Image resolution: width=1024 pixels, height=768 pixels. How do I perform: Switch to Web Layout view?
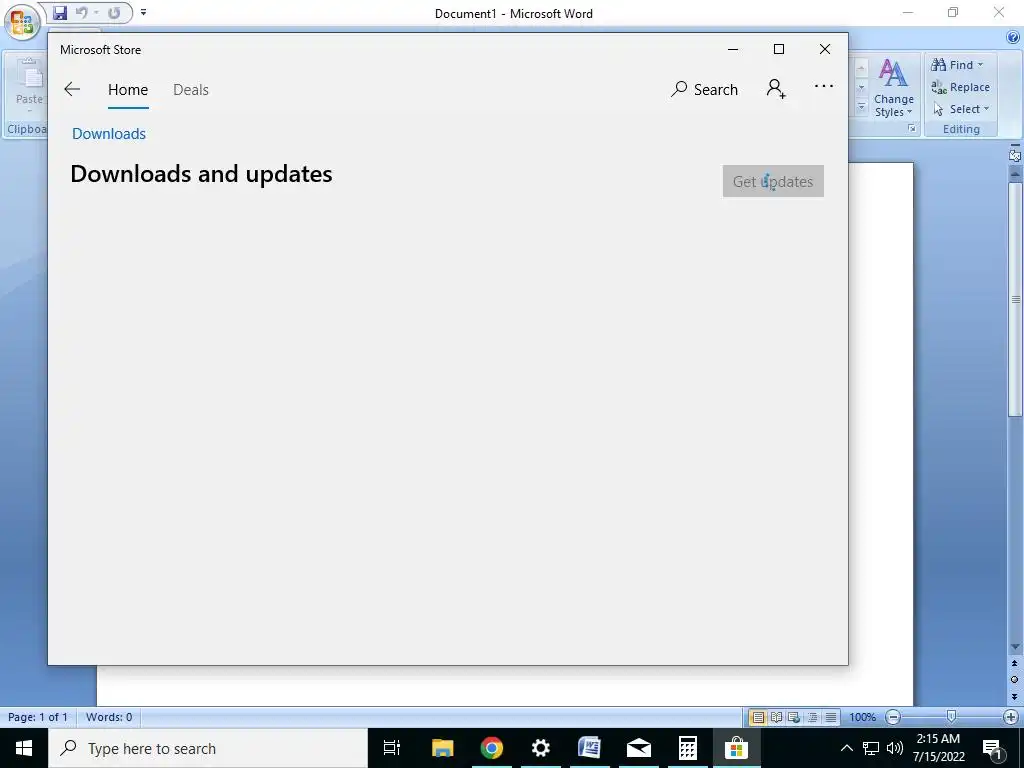point(793,717)
